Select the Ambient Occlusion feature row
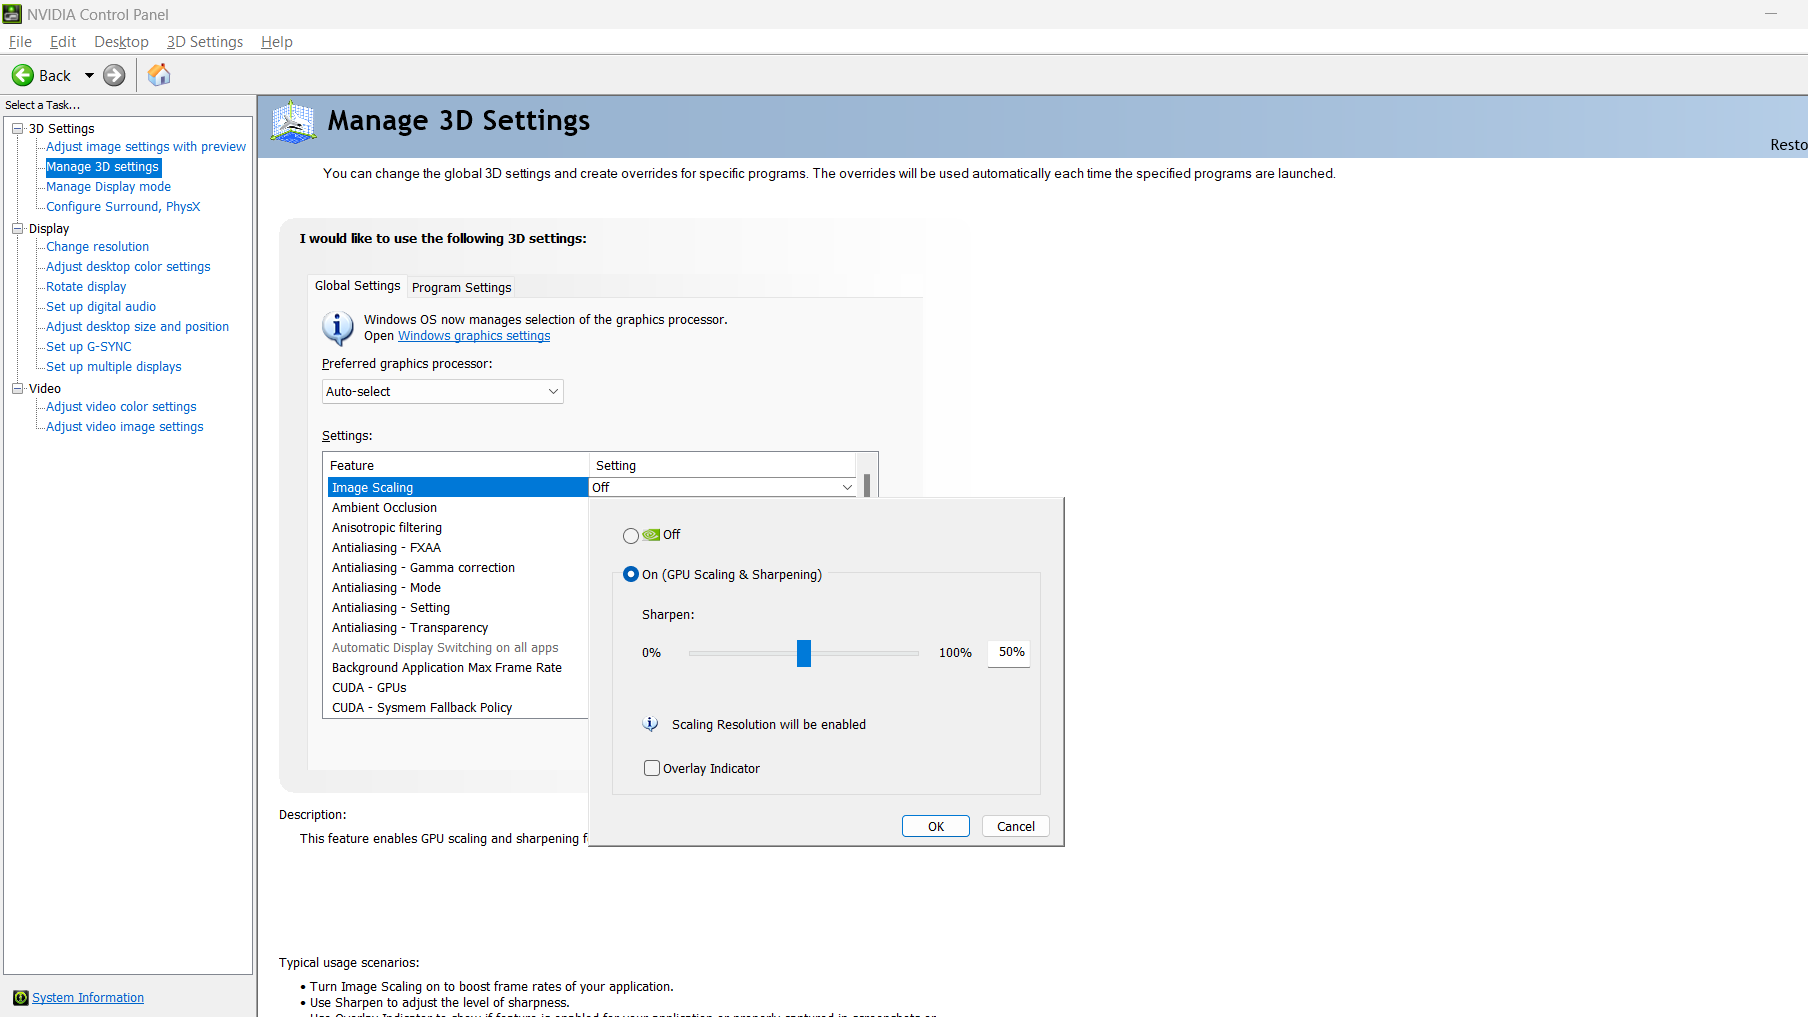The width and height of the screenshot is (1808, 1017). [458, 508]
